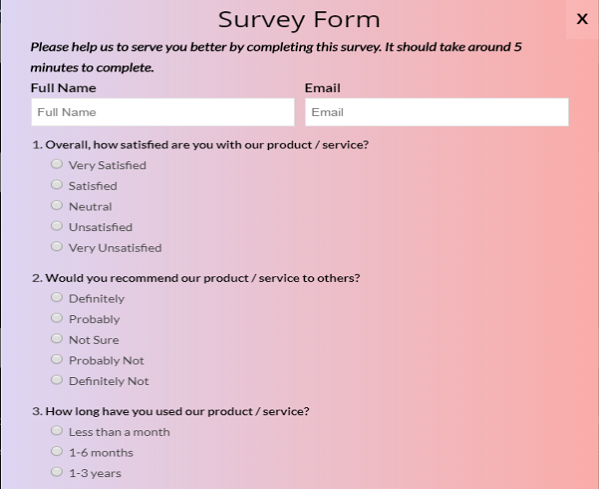This screenshot has height=489, width=599.
Task: Choose the Satisfied radio option
Action: point(57,185)
